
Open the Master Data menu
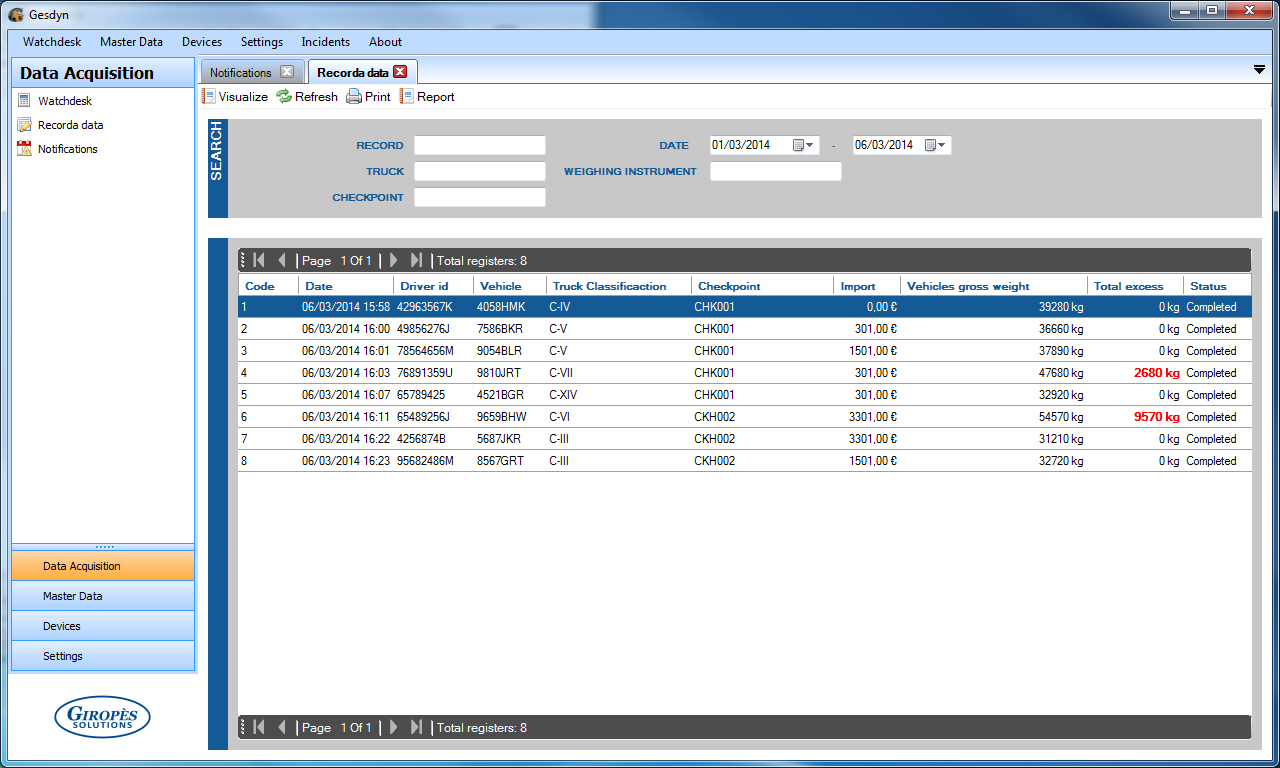[131, 42]
